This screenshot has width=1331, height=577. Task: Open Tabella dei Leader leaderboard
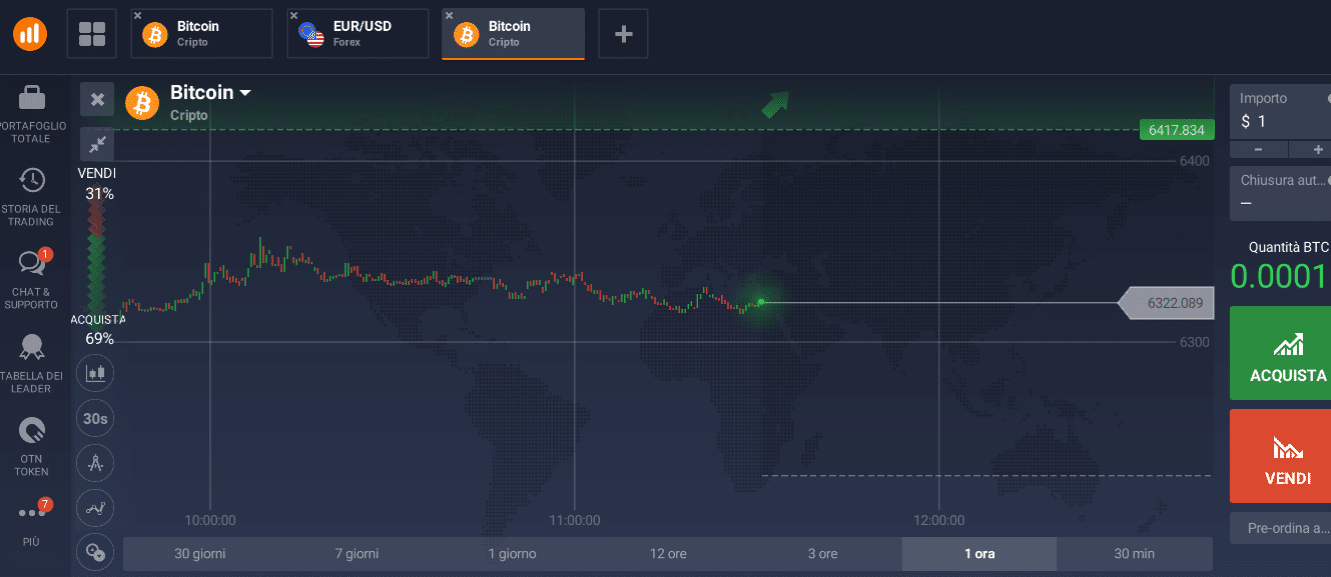tap(31, 362)
